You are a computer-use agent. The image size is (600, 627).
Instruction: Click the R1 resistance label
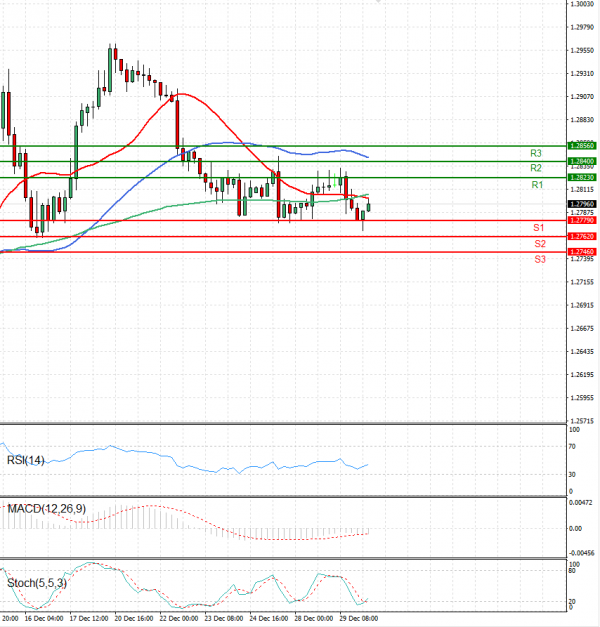click(537, 185)
